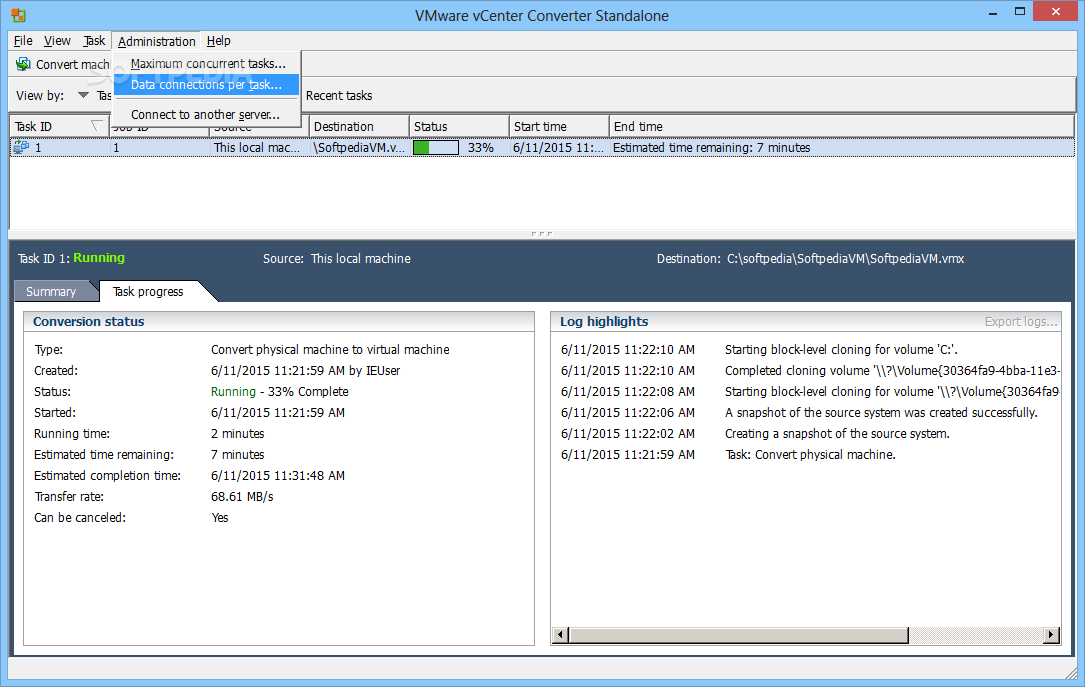Click the Export logs link
Viewport: 1085px width, 687px height.
pos(1021,322)
